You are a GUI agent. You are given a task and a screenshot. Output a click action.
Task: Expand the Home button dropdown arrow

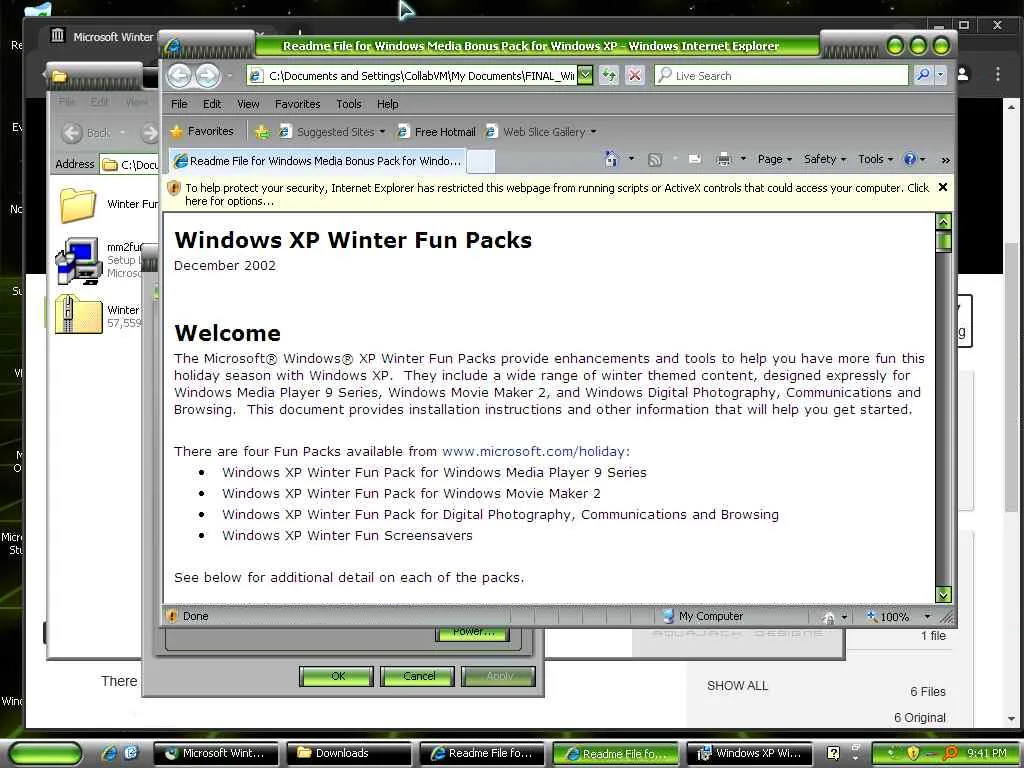pyautogui.click(x=631, y=159)
